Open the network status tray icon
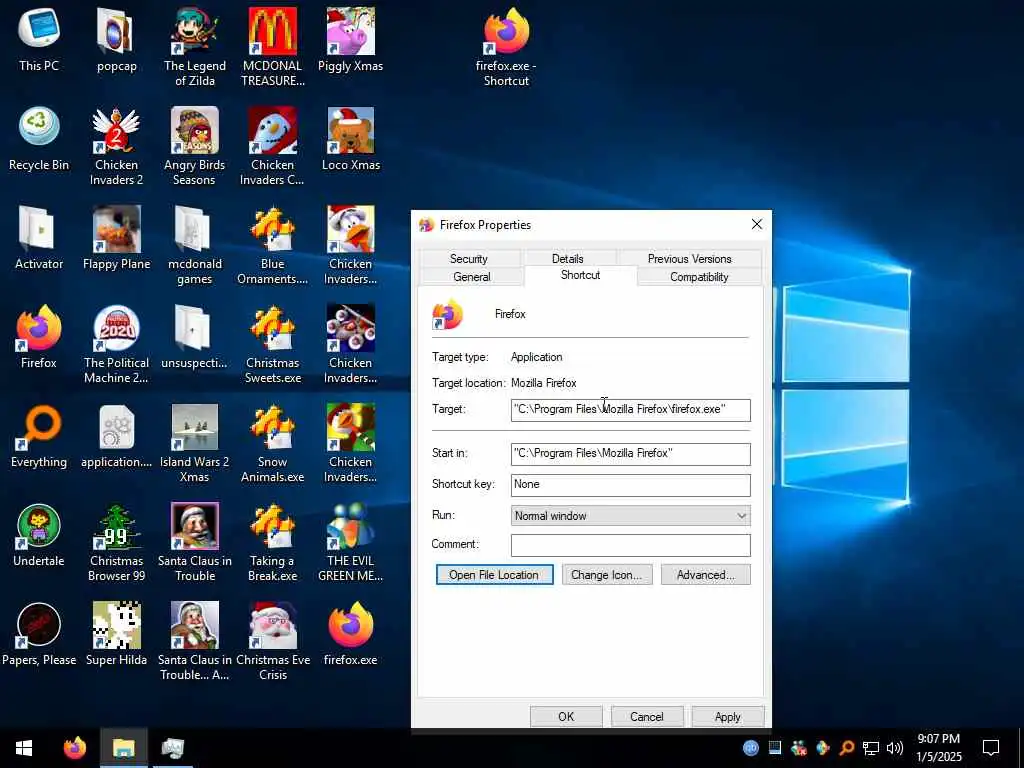The width and height of the screenshot is (1024, 768). [871, 748]
